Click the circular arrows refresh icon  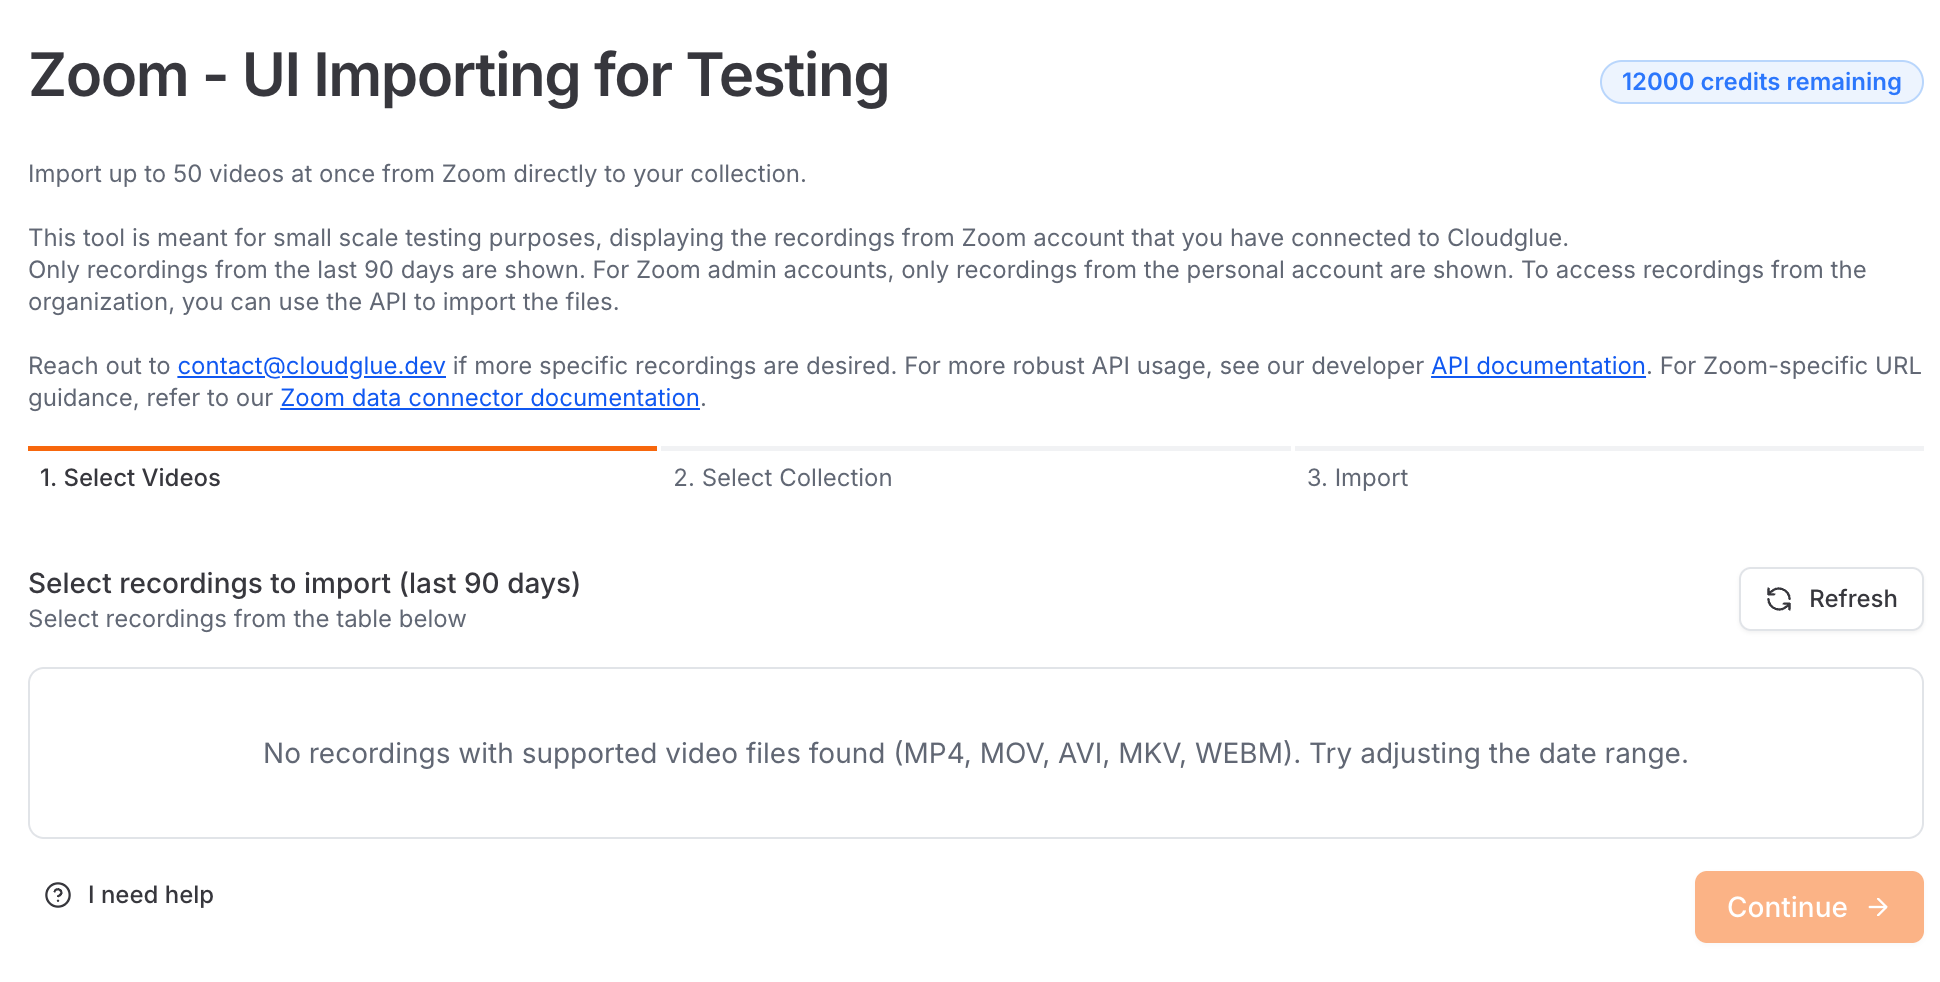pyautogui.click(x=1779, y=599)
